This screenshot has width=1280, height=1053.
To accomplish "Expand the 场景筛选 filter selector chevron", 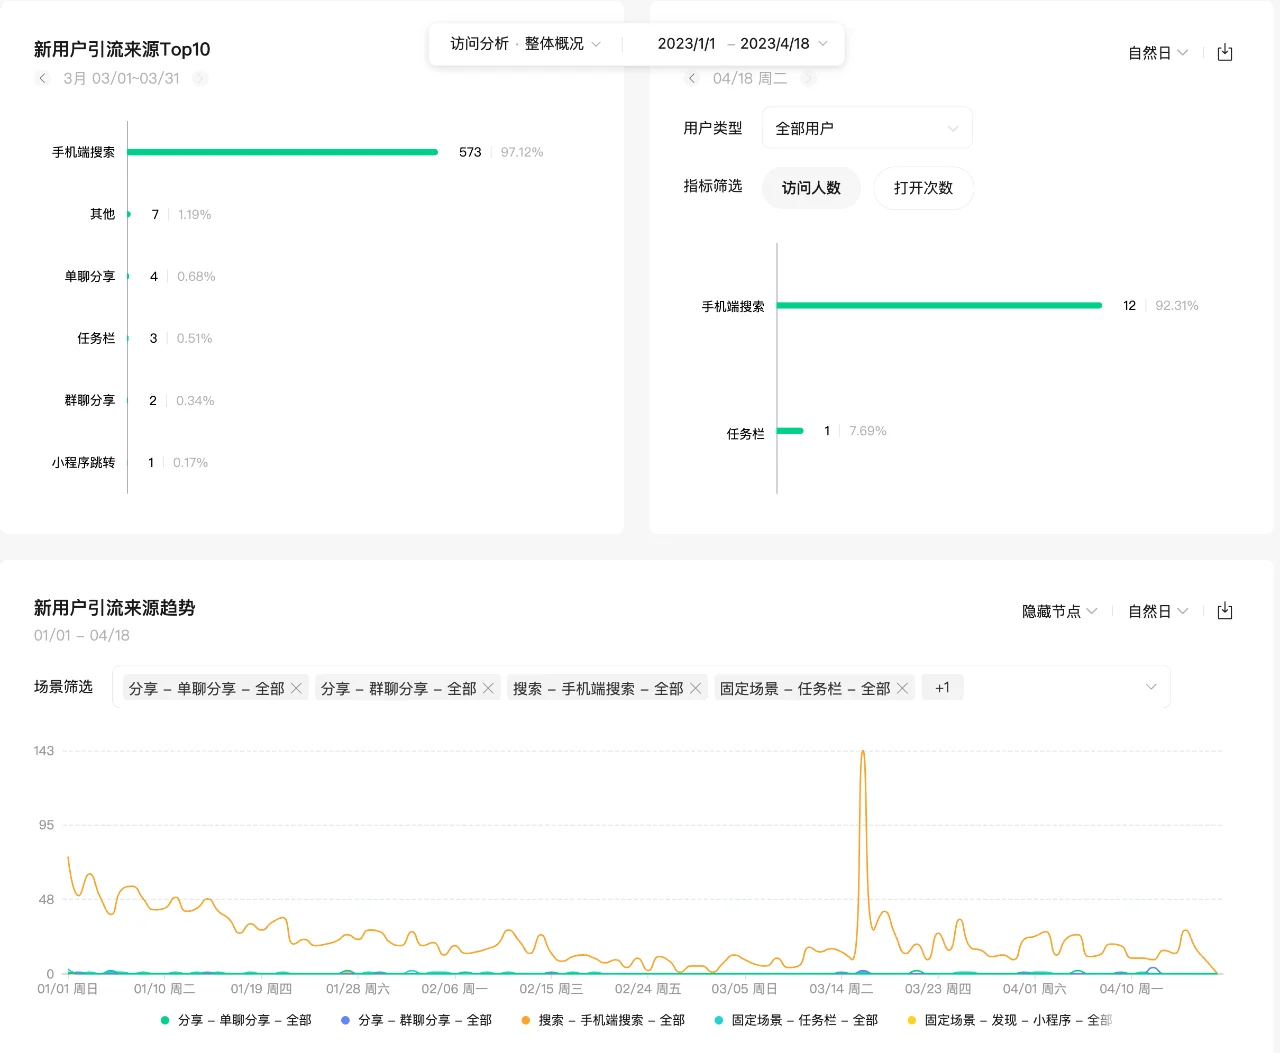I will (1149, 687).
